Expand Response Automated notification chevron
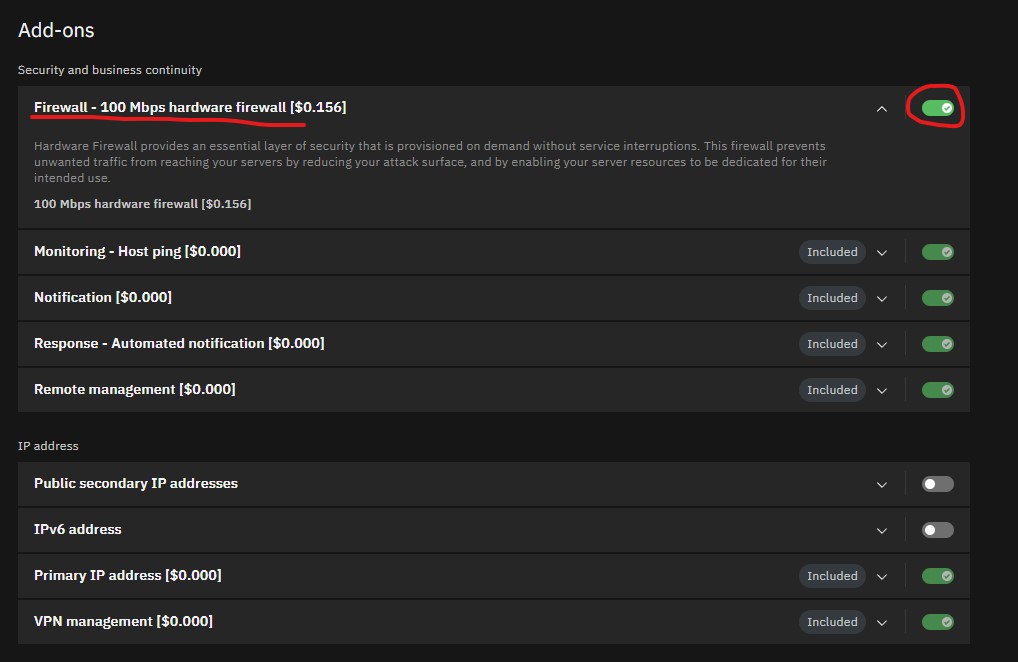 pos(881,345)
